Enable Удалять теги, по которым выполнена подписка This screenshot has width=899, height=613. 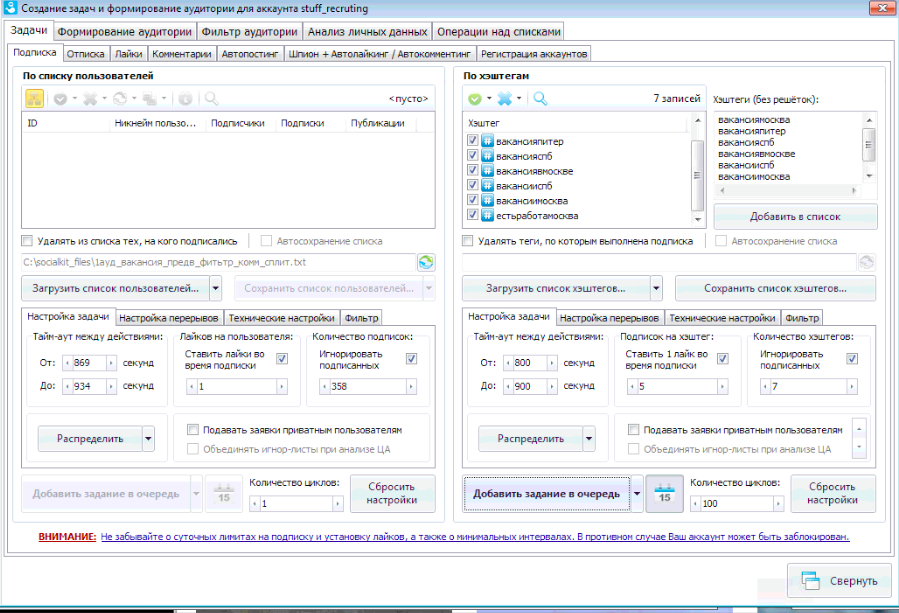pyautogui.click(x=468, y=241)
